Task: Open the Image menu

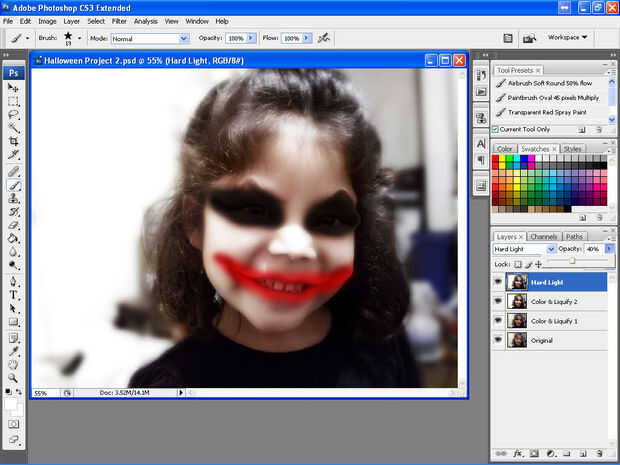Action: tap(47, 21)
